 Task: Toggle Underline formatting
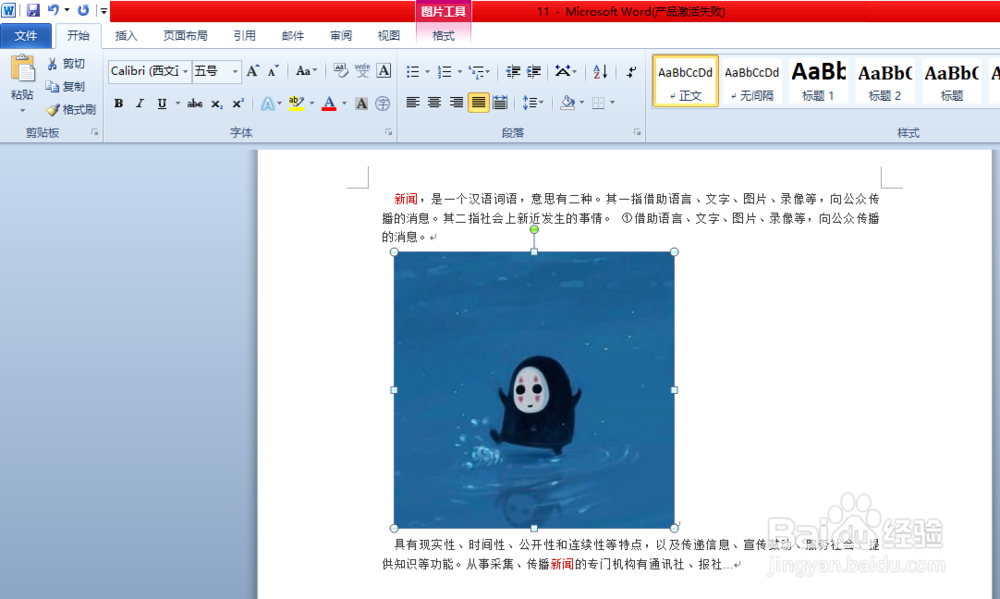tap(162, 103)
